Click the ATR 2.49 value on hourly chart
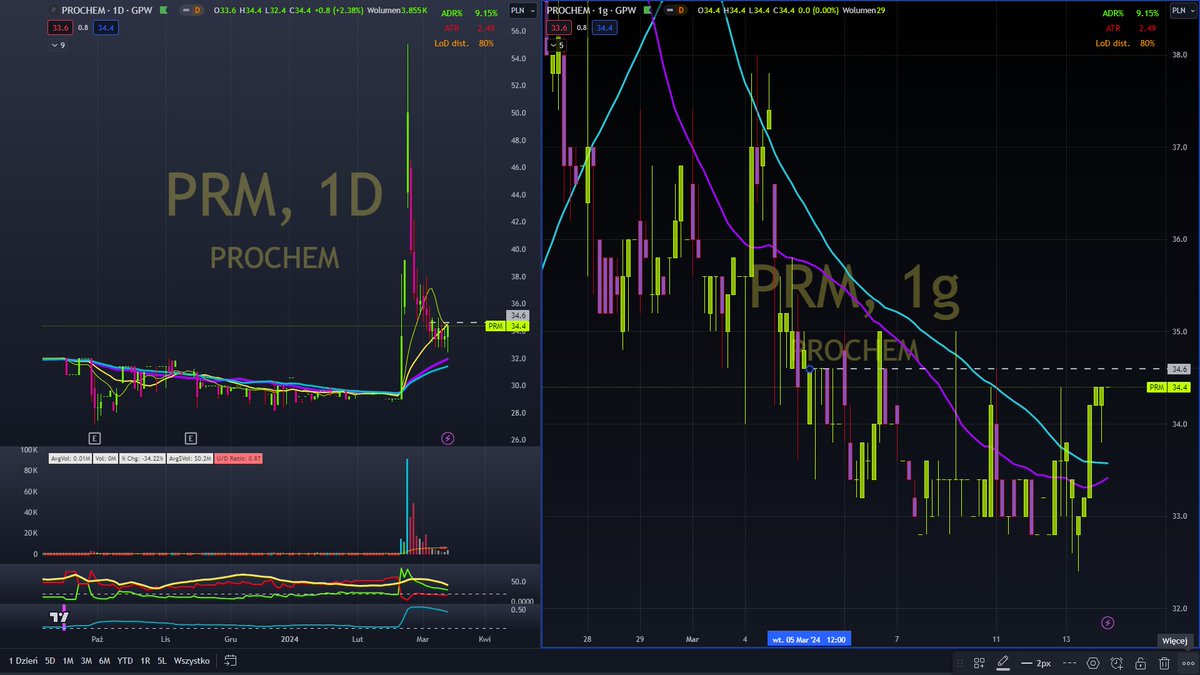 pos(1147,28)
